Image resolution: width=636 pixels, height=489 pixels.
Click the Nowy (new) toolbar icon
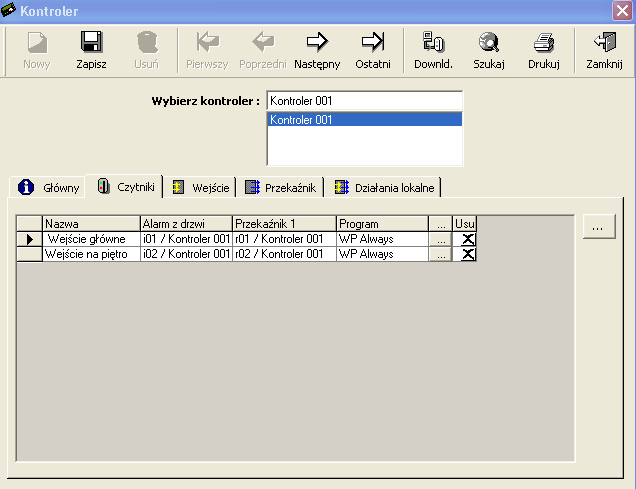37,42
